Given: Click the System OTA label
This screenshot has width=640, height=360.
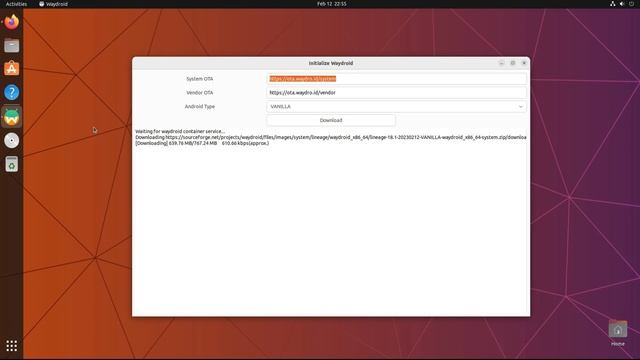Looking at the screenshot, I should pos(200,79).
